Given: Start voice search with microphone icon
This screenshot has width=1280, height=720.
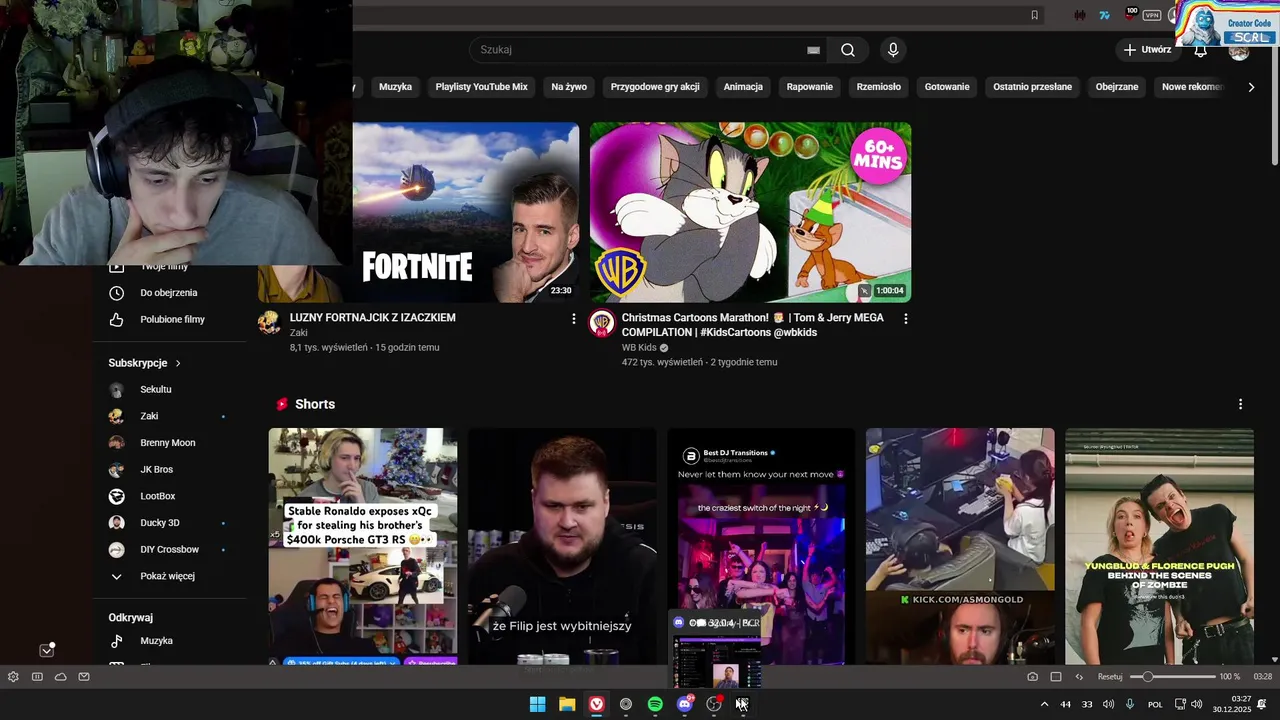Looking at the screenshot, I should [x=893, y=50].
